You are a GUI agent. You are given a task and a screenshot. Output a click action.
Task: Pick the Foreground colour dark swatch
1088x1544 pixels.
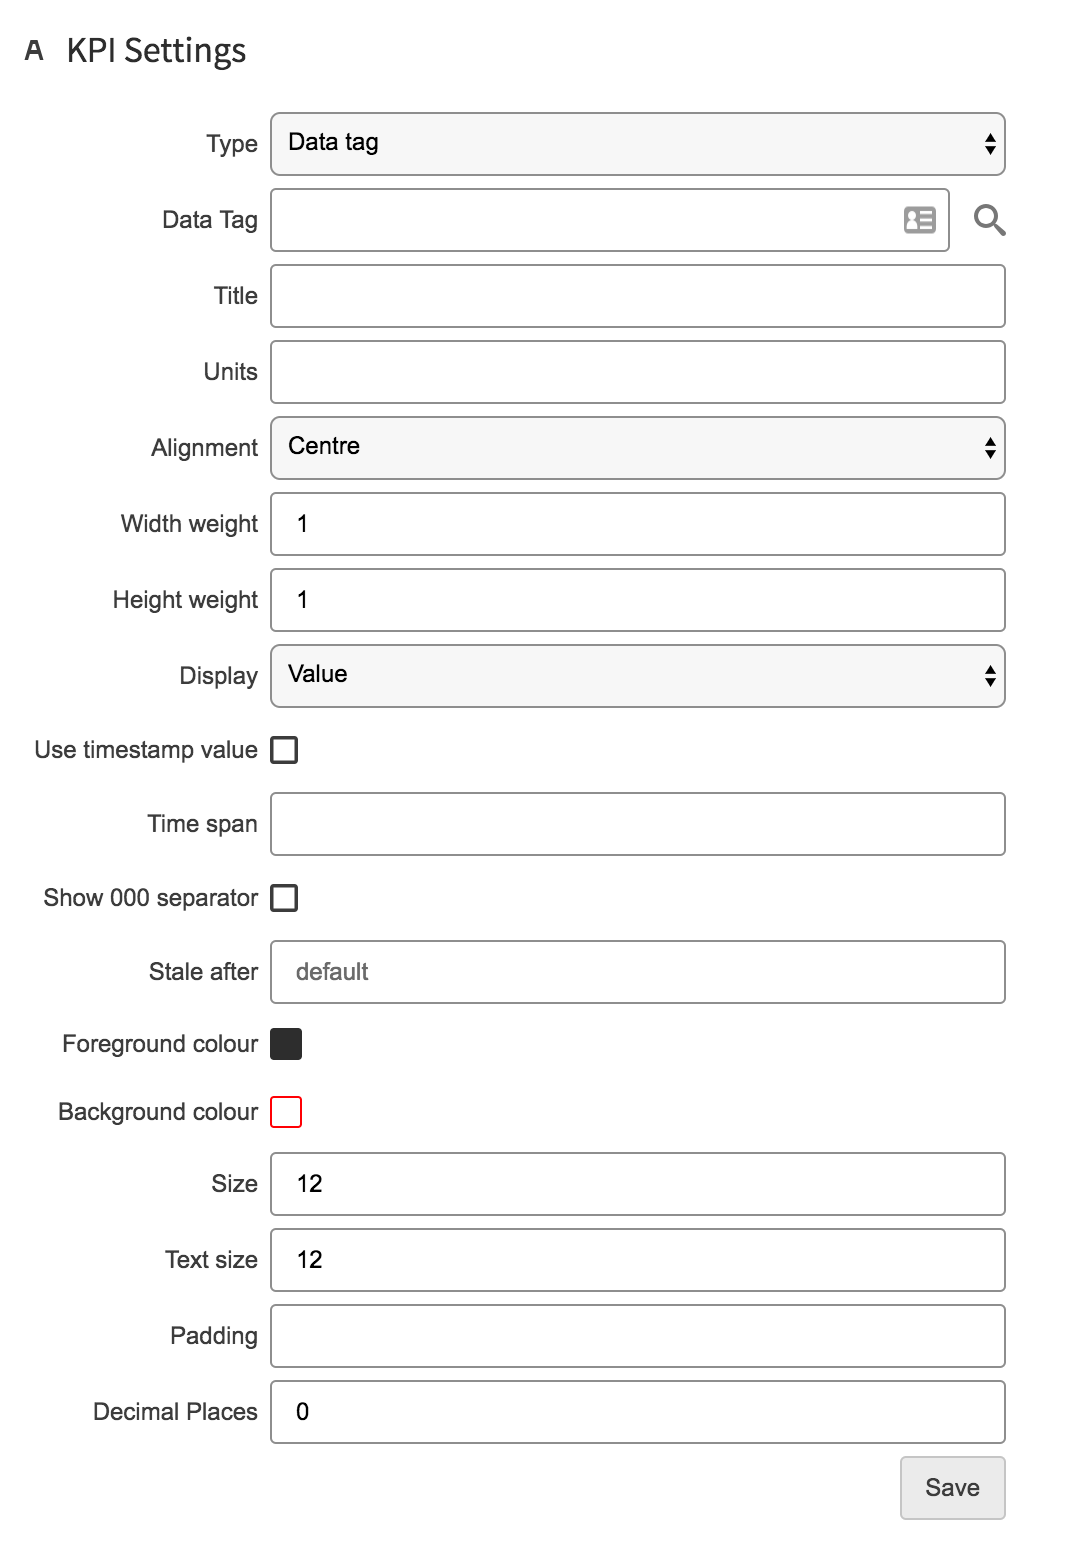[286, 1044]
